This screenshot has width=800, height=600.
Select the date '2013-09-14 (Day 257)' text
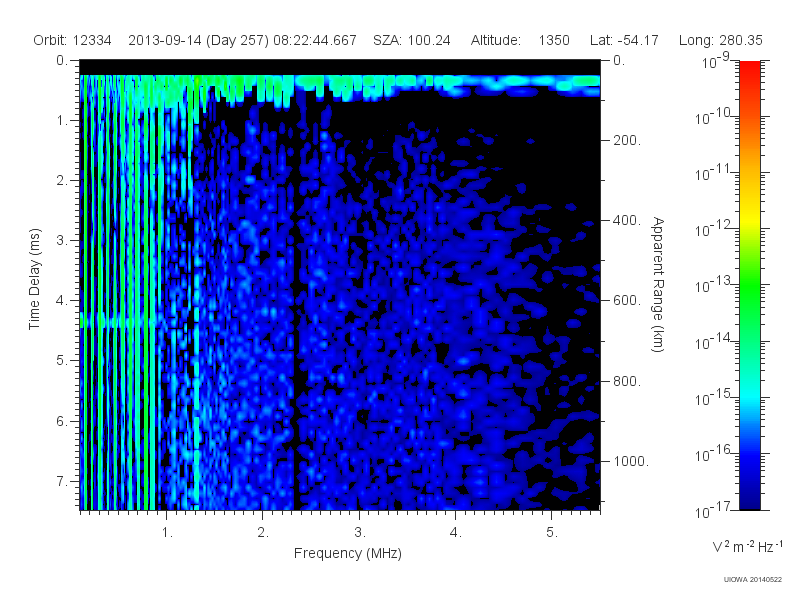[x=198, y=40]
